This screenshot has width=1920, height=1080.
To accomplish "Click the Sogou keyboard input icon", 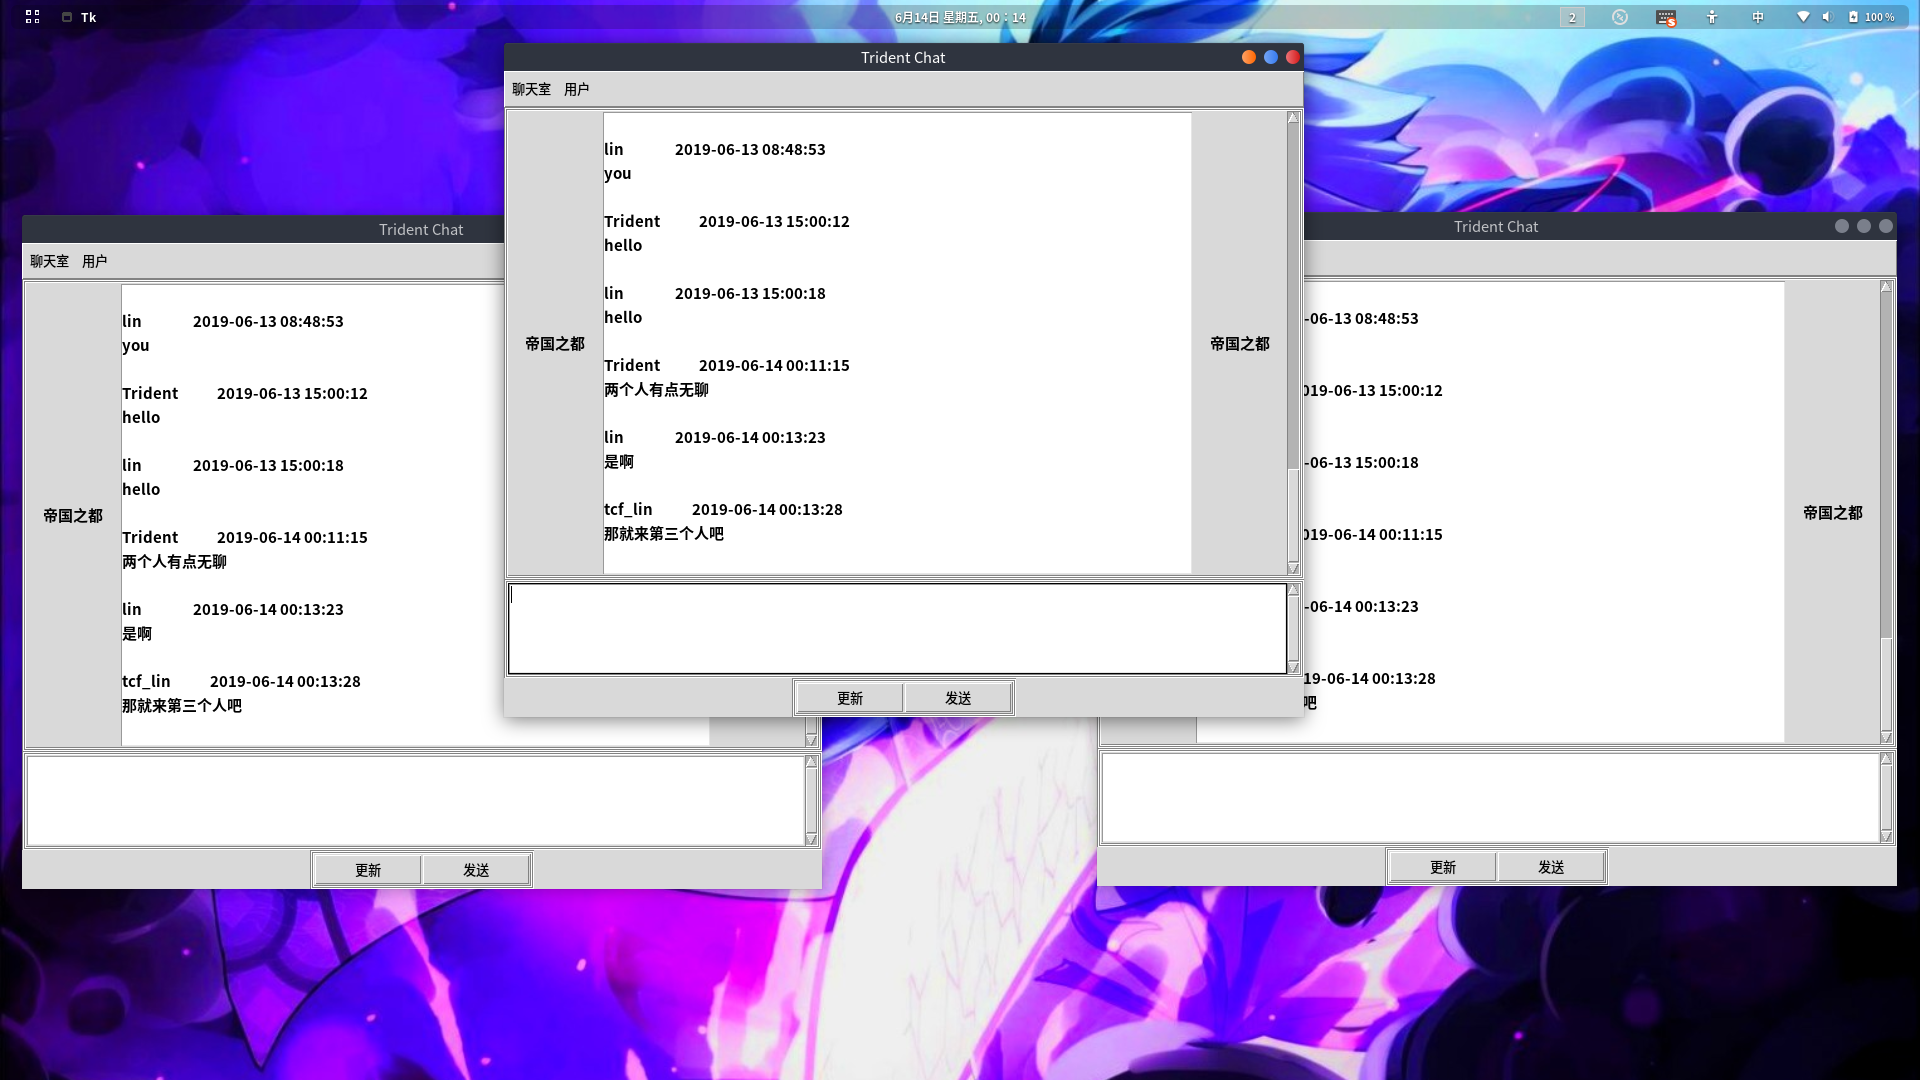I will click(1665, 17).
